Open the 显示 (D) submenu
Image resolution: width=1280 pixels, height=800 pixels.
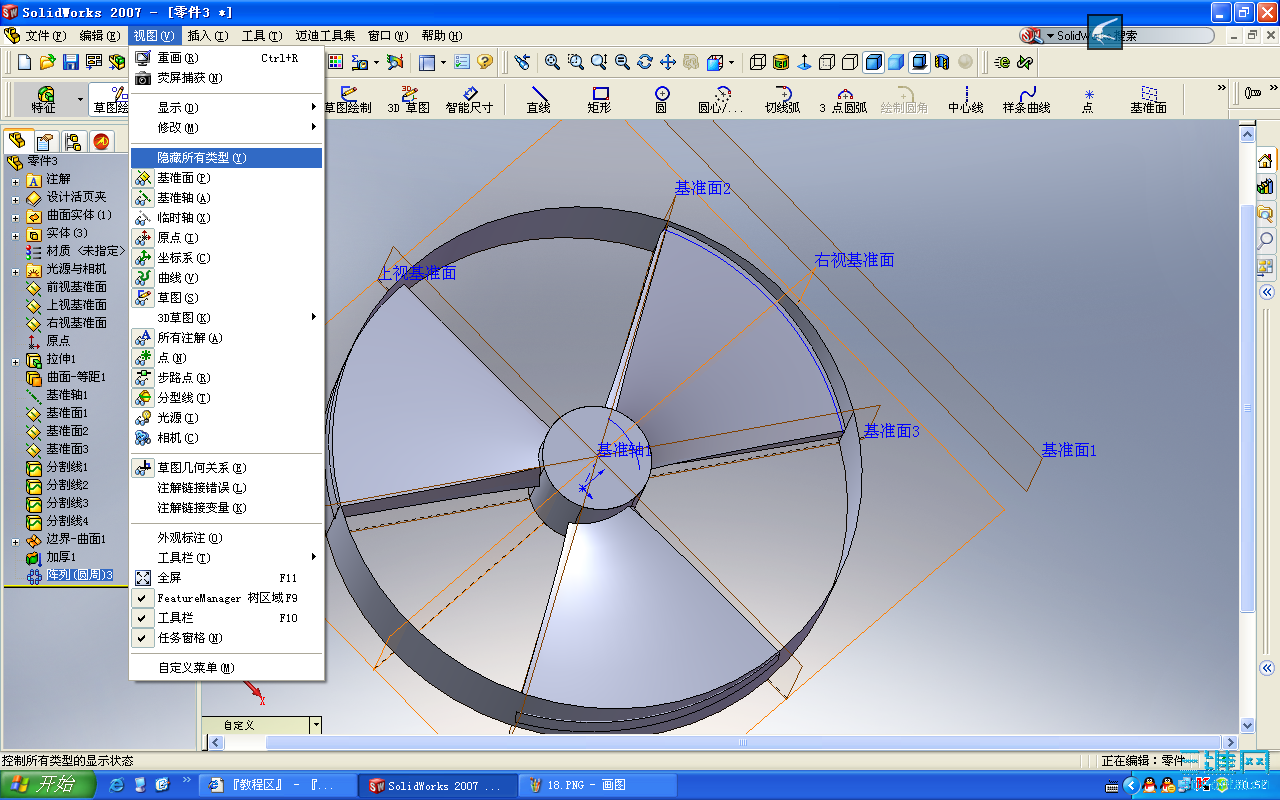pyautogui.click(x=226, y=108)
